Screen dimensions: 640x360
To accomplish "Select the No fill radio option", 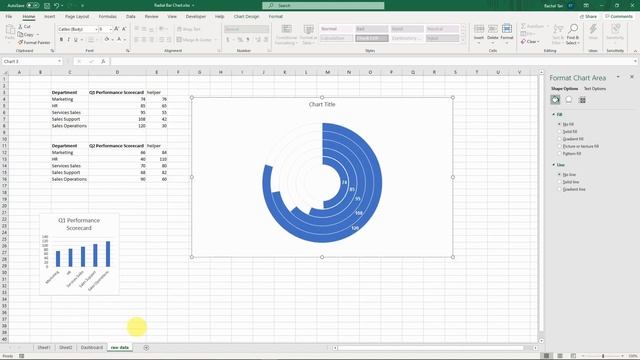I will tap(560, 124).
